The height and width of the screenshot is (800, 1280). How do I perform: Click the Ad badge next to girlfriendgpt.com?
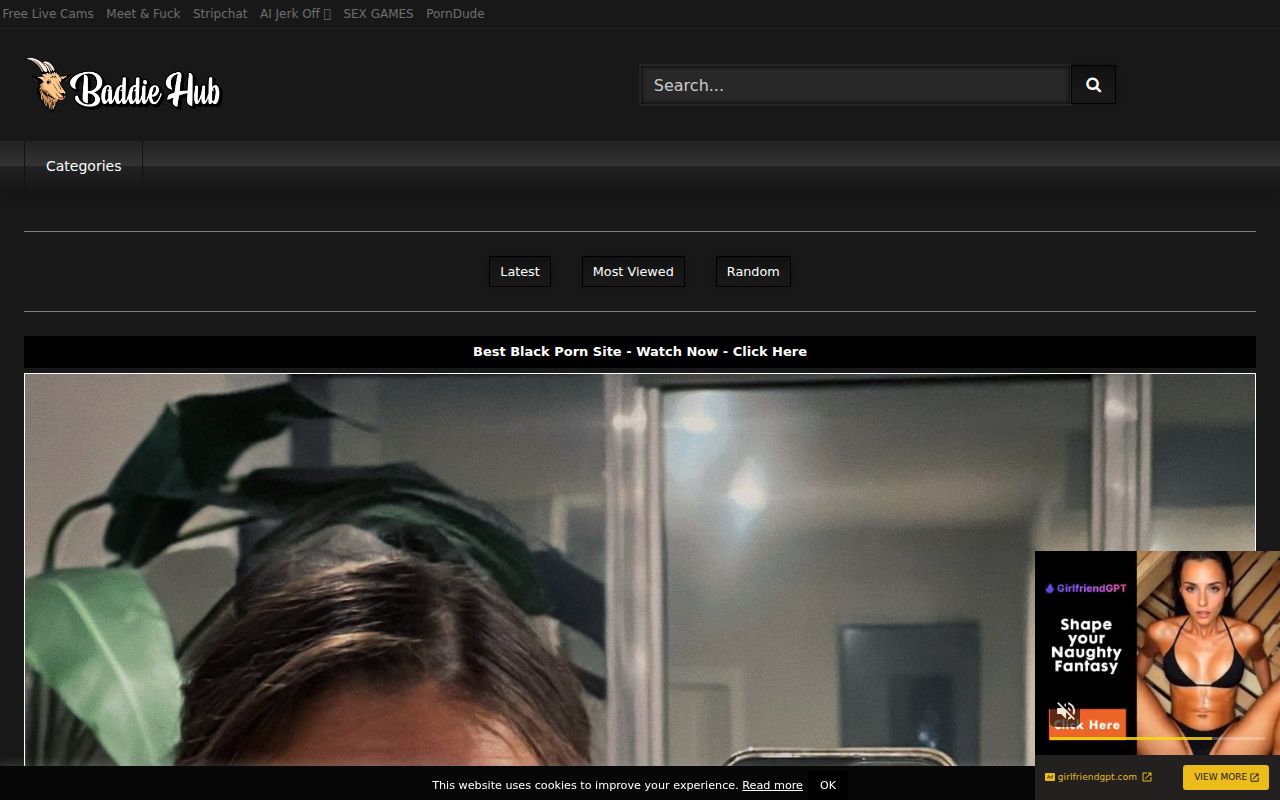tap(1049, 776)
